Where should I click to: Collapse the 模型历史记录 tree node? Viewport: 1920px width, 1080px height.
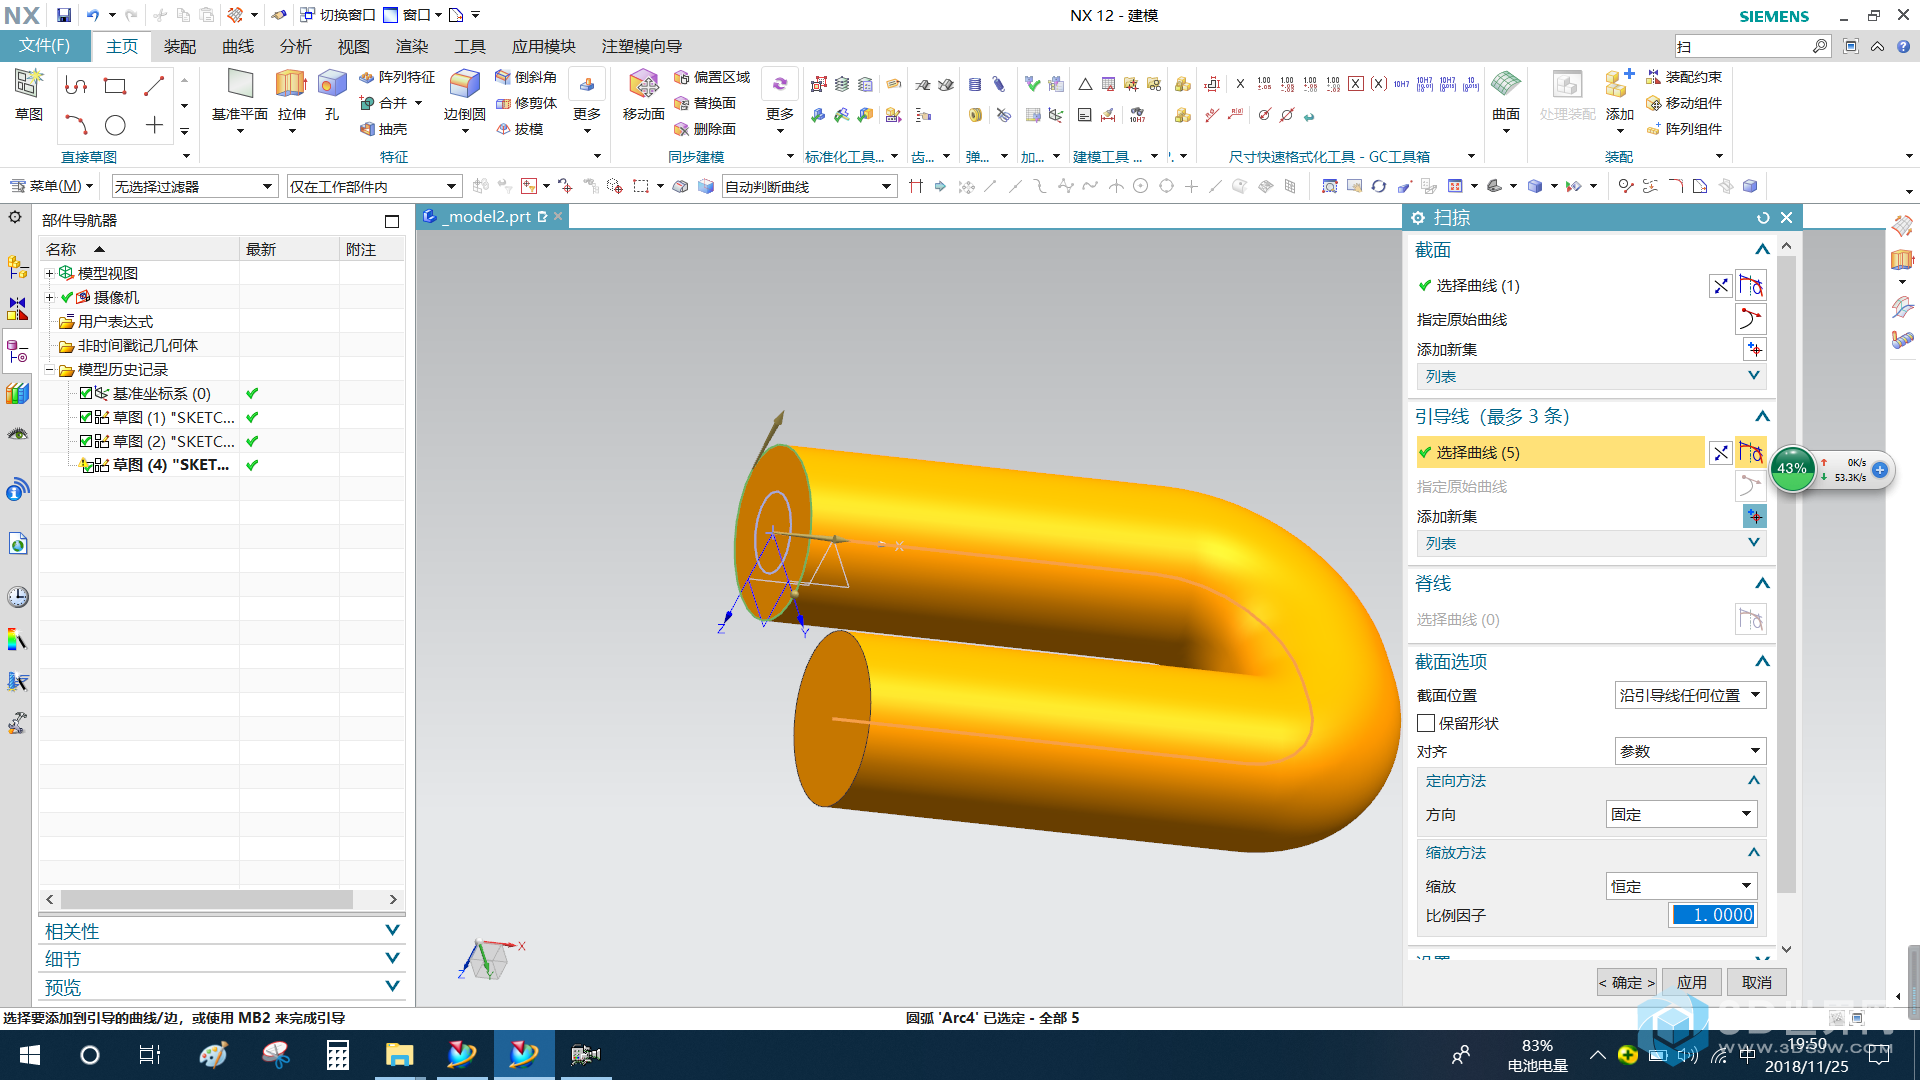pyautogui.click(x=49, y=369)
